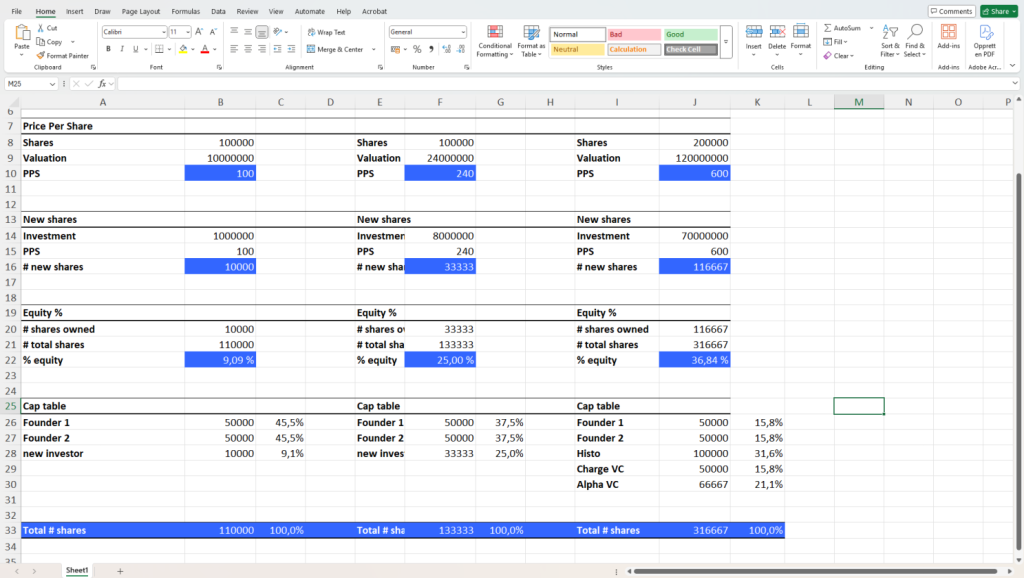The image size is (1024, 578).
Task: Click the Cut scissors icon
Action: click(40, 28)
